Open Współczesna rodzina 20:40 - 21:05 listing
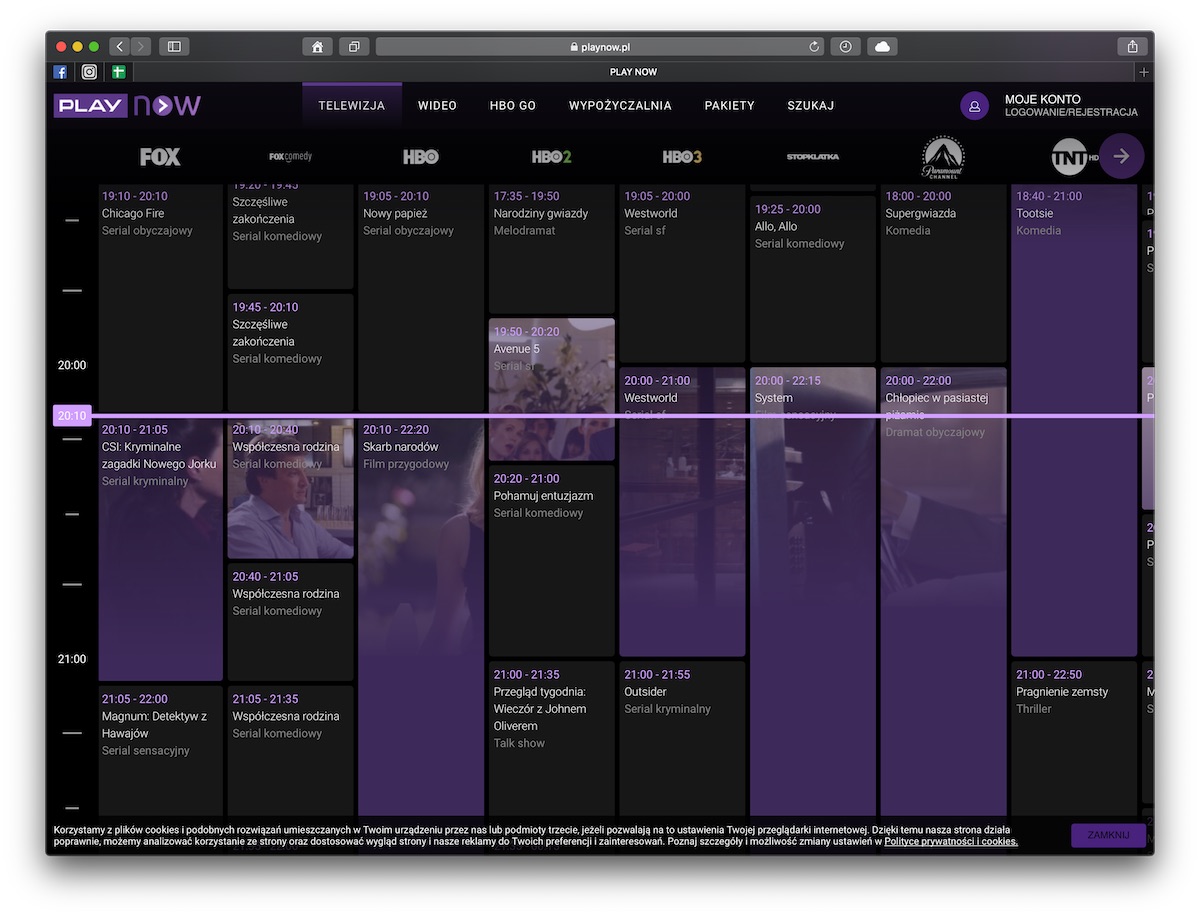Image resolution: width=1200 pixels, height=916 pixels. [290, 622]
